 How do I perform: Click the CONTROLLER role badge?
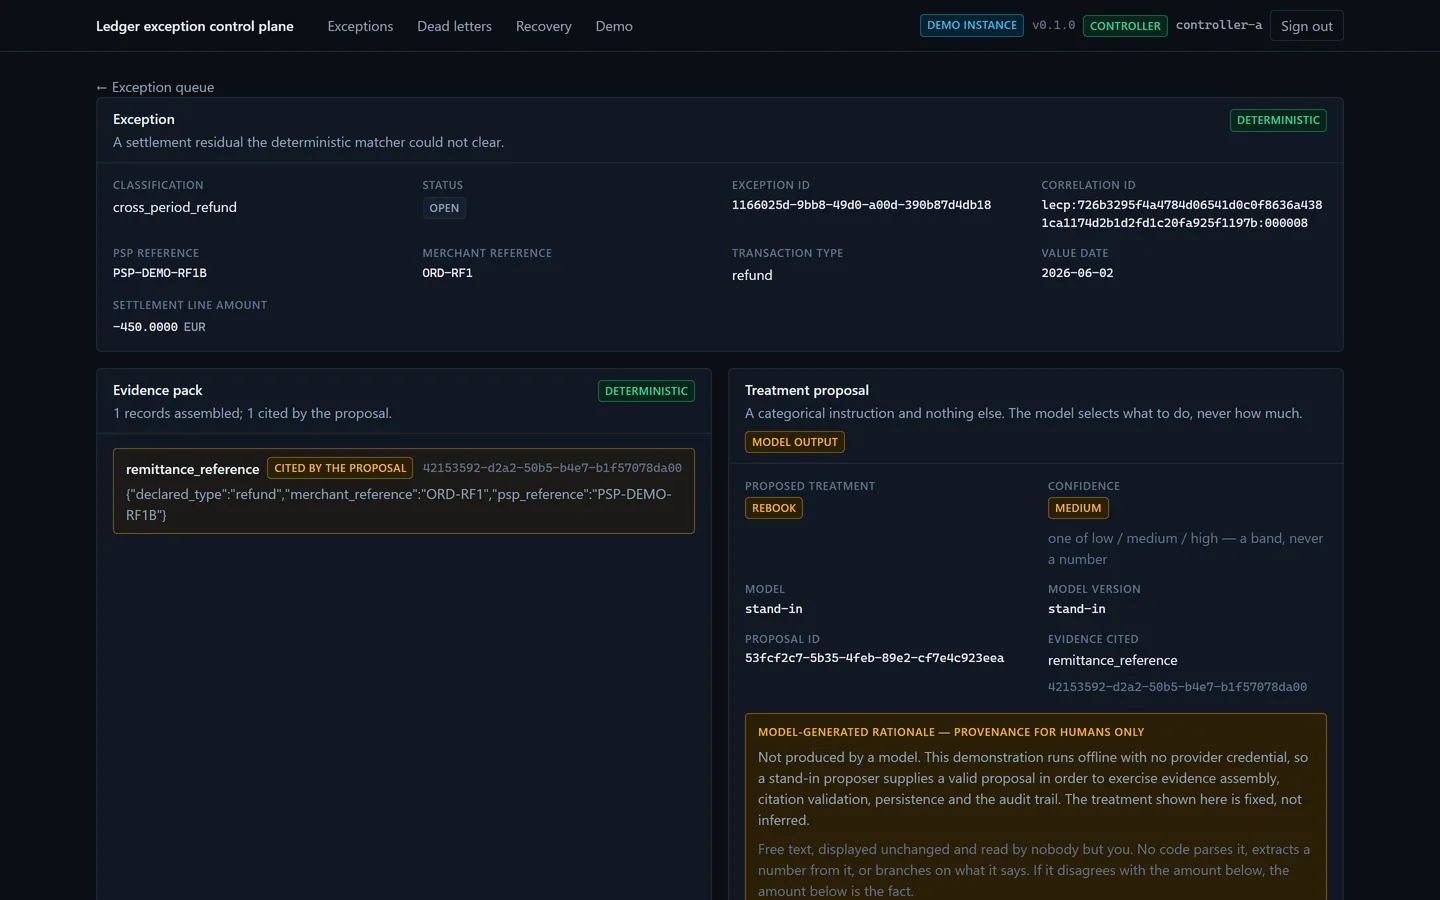click(x=1125, y=26)
